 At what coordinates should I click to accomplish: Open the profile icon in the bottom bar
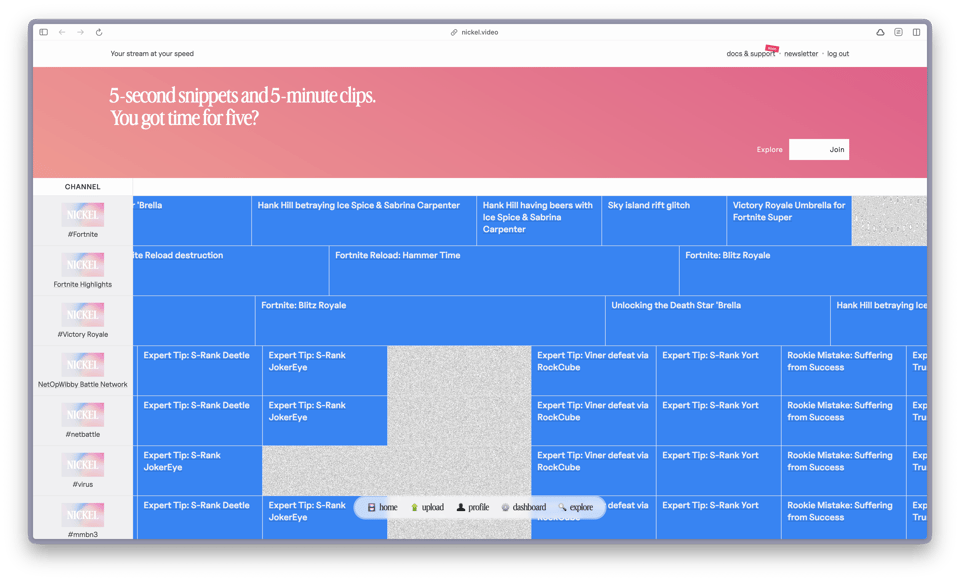pos(459,507)
